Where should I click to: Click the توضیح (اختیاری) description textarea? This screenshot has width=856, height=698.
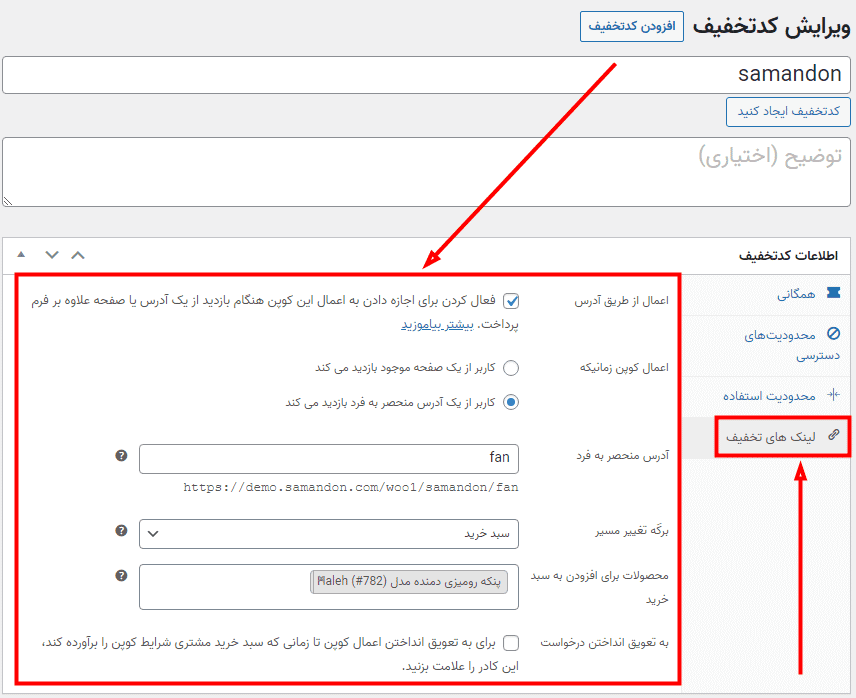(426, 172)
